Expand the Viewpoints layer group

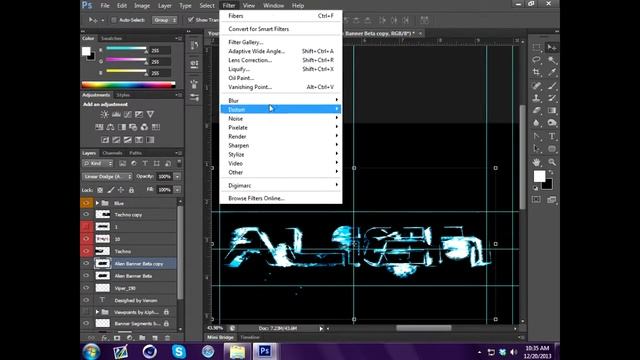click(x=97, y=312)
